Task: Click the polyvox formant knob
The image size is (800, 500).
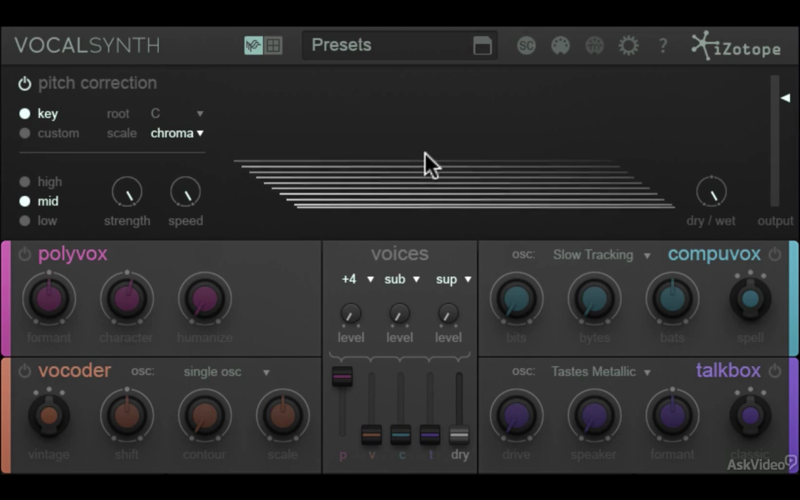Action: coord(49,298)
